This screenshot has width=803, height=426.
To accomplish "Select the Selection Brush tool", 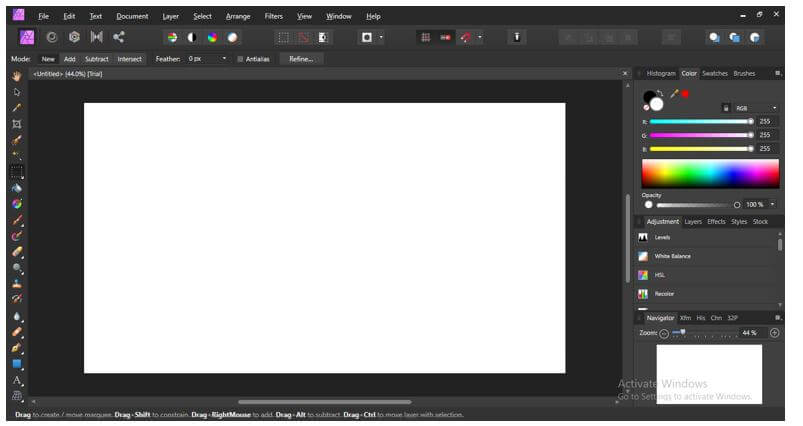I will coord(17,140).
